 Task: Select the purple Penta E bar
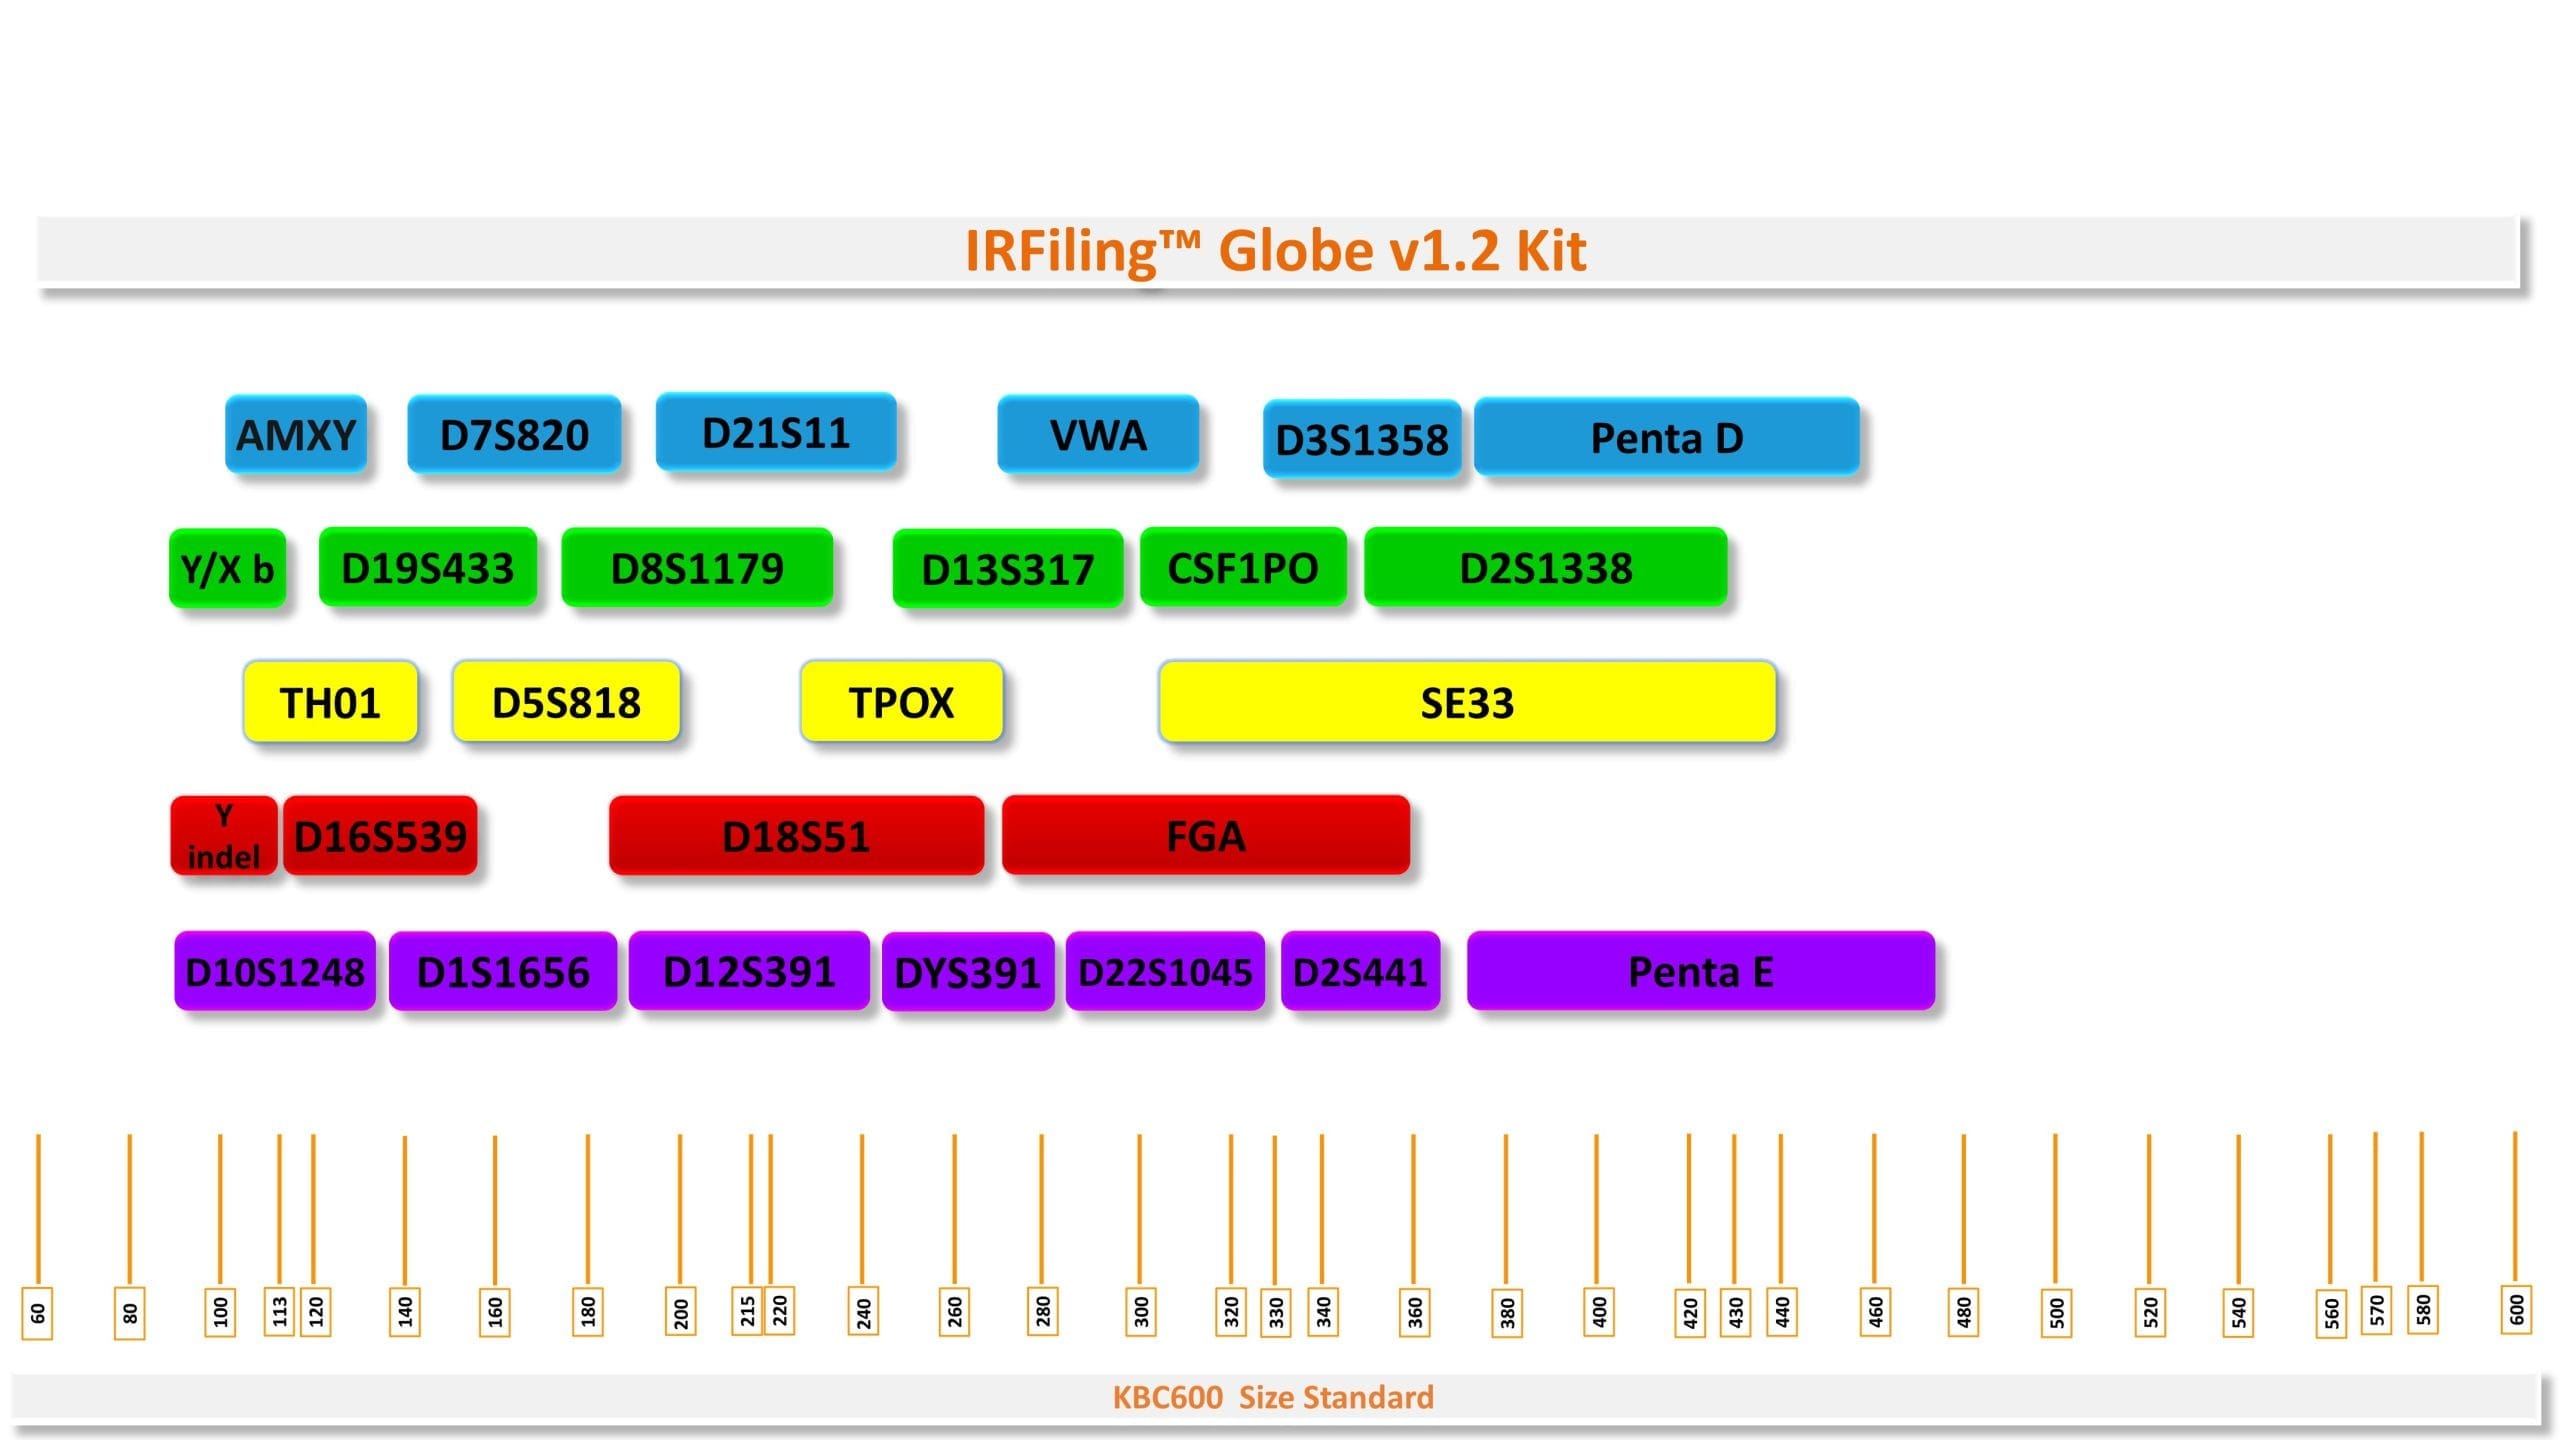click(1700, 971)
